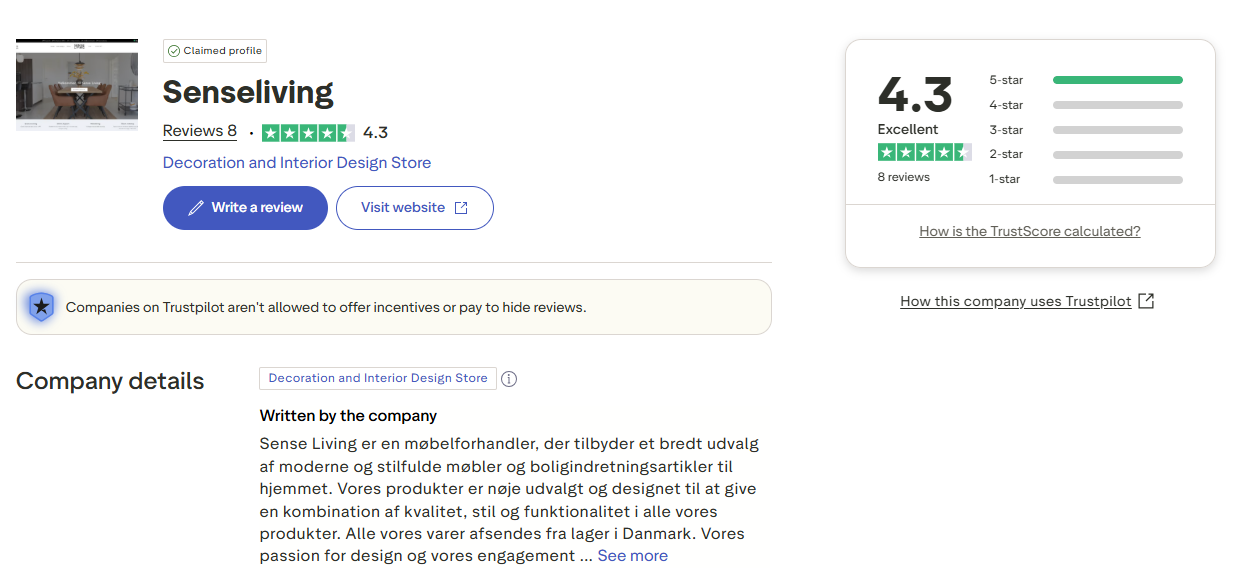Open the Decoration and Interior Design Store tag

tap(378, 378)
